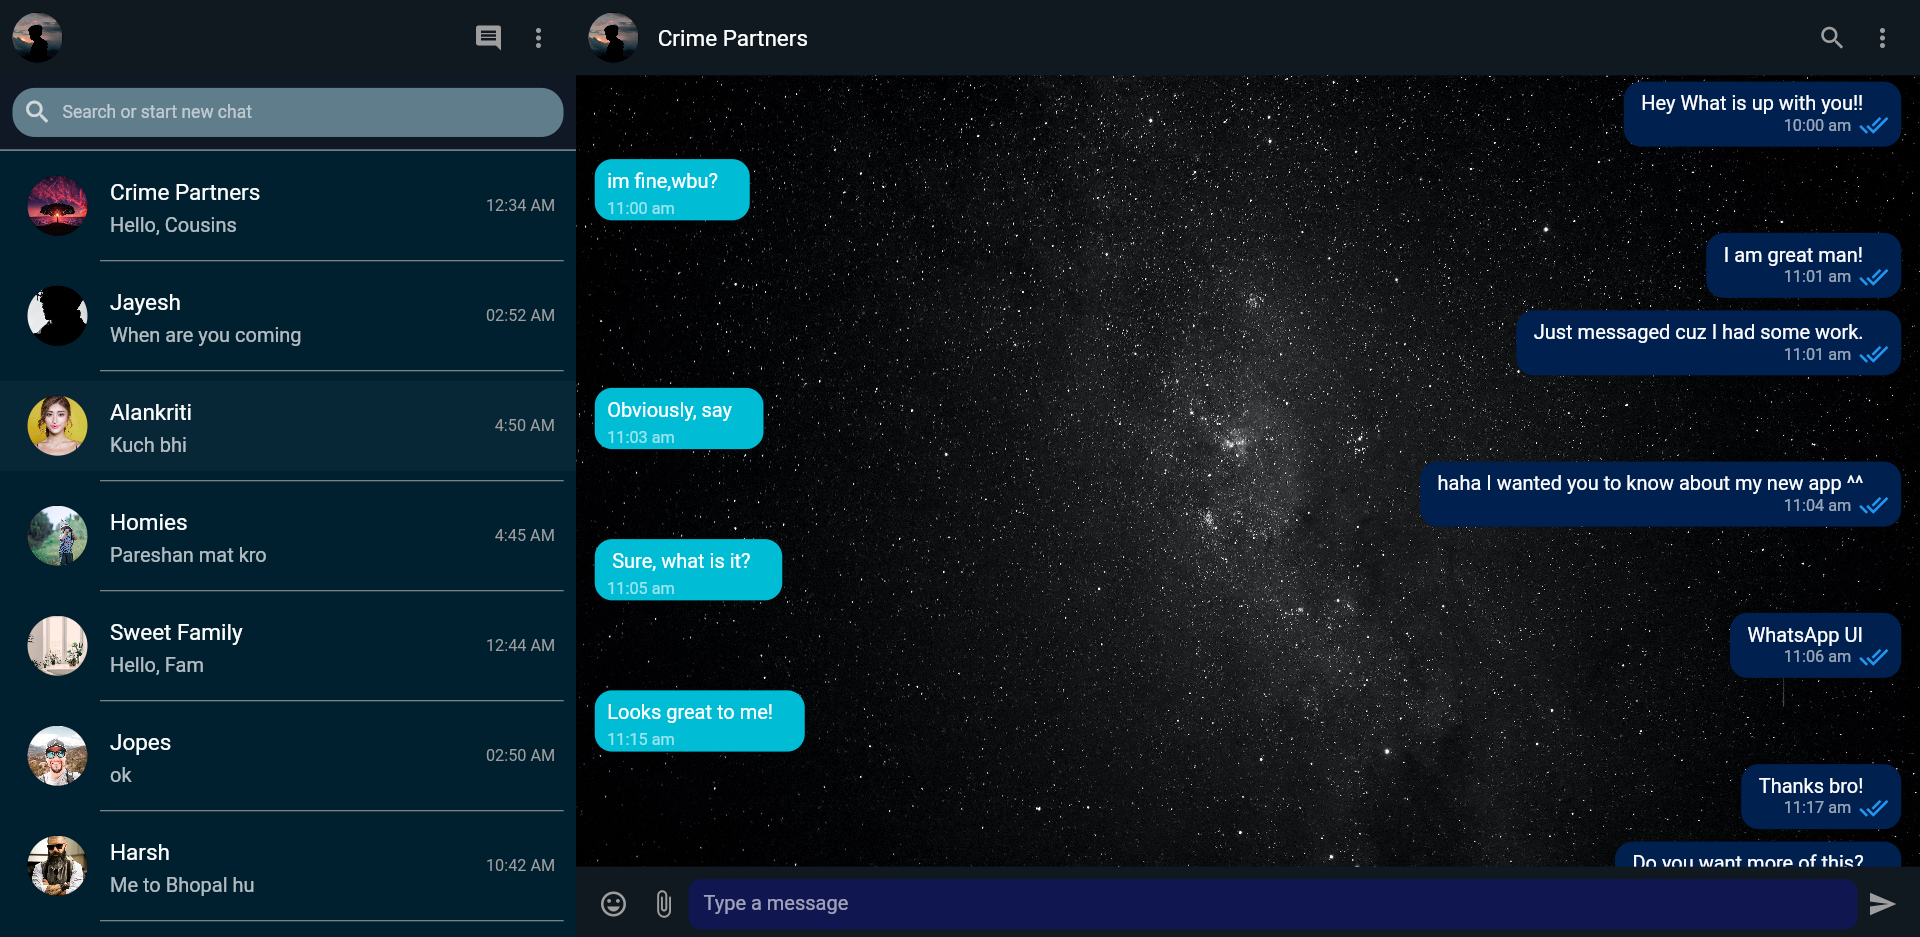Search within the Crime Partners conversation
The image size is (1920, 937).
click(1831, 37)
